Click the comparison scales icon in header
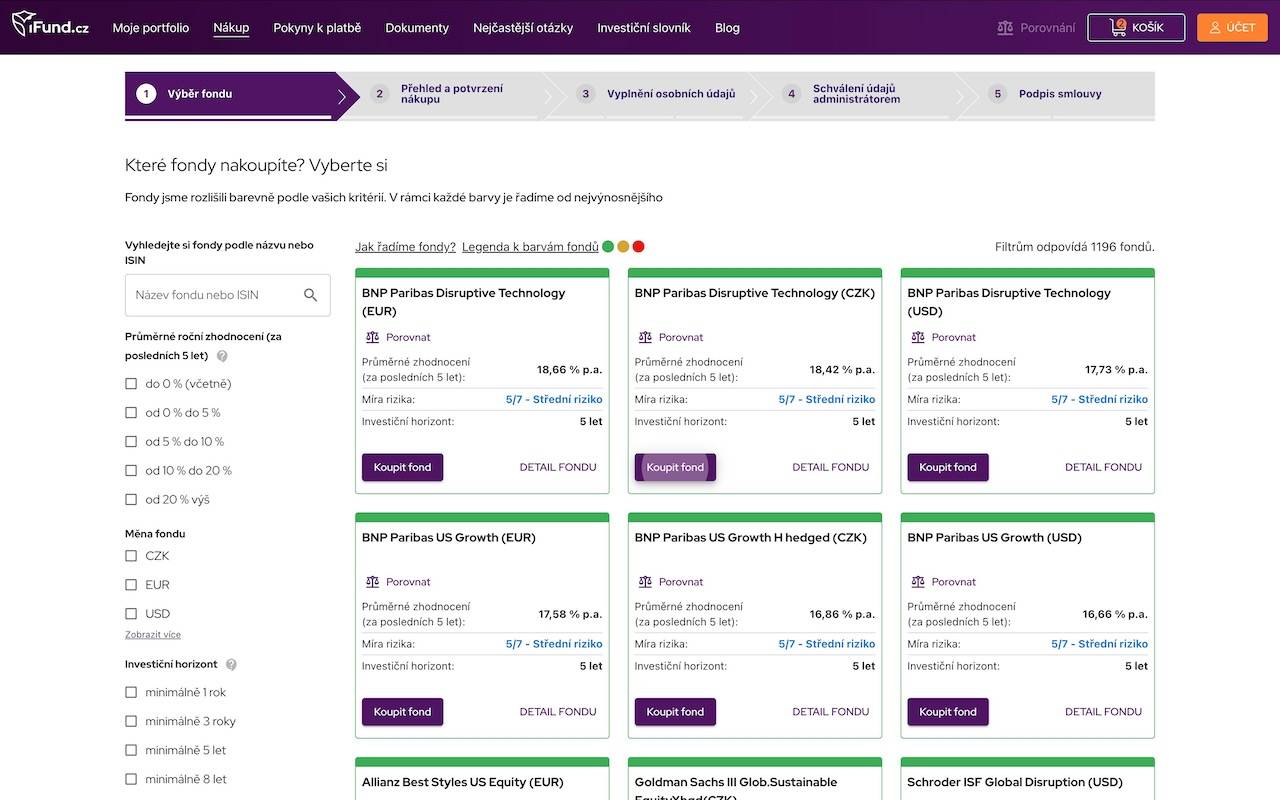Screen dimensions: 1280x800 pyautogui.click(x=1005, y=28)
